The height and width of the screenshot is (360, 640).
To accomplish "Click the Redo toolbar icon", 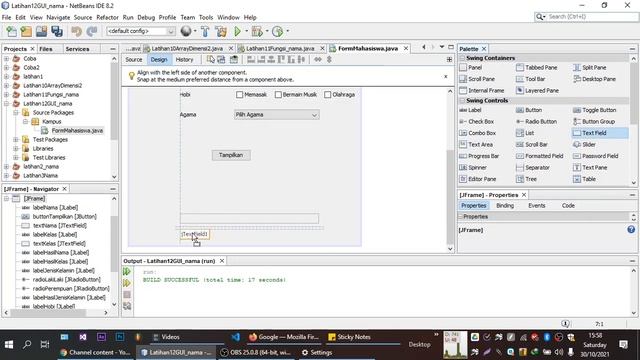I will [x=92, y=31].
